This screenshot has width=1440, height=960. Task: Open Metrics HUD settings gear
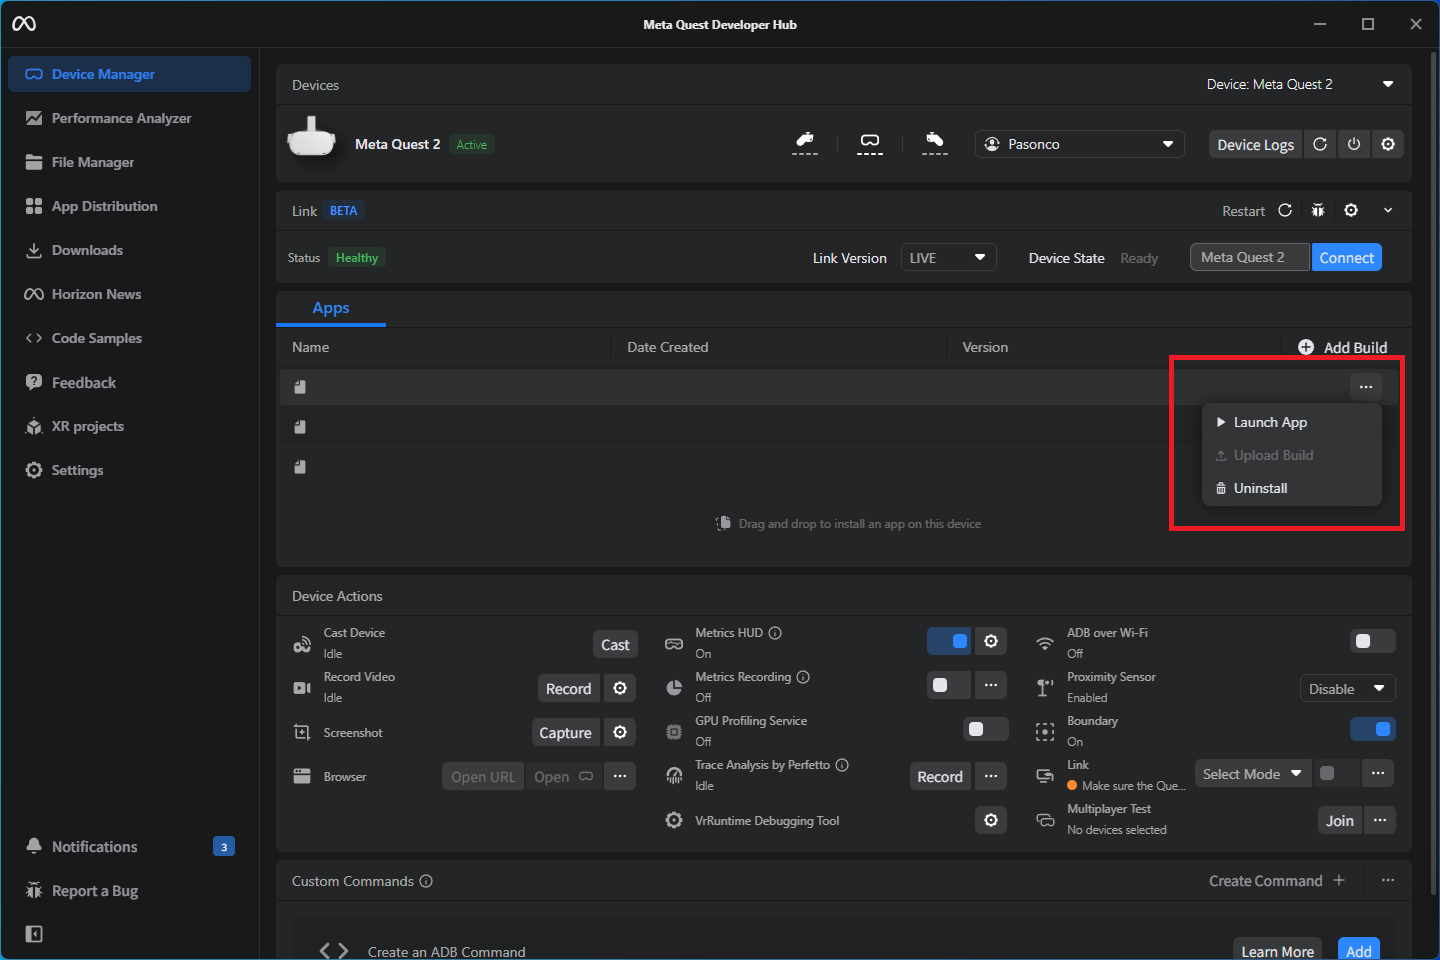(x=991, y=641)
